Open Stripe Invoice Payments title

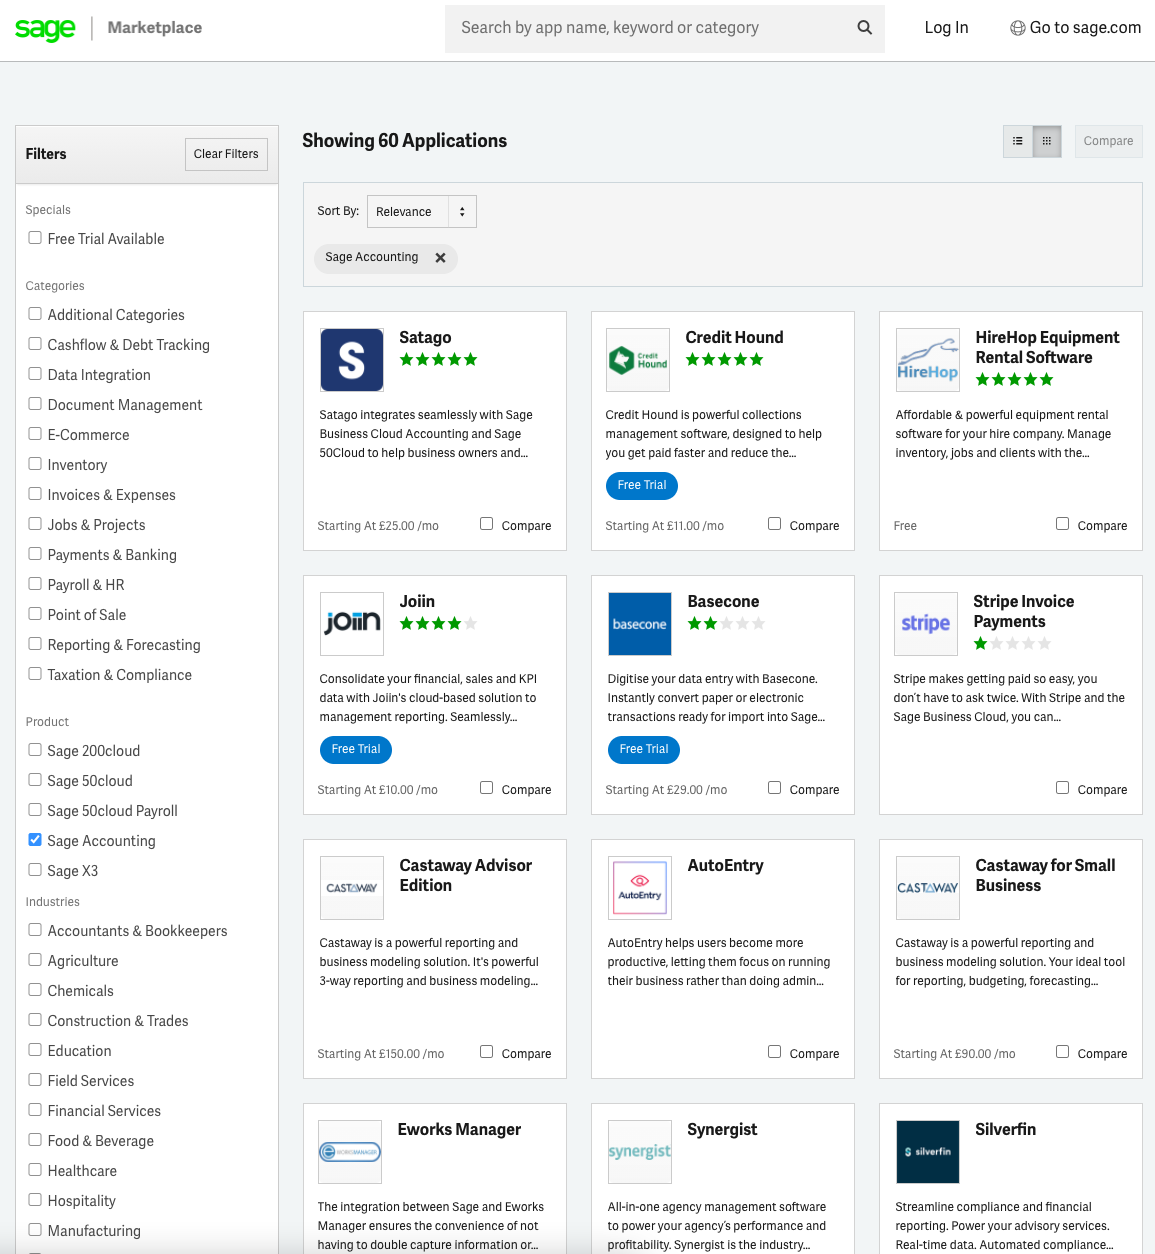coord(1023,612)
